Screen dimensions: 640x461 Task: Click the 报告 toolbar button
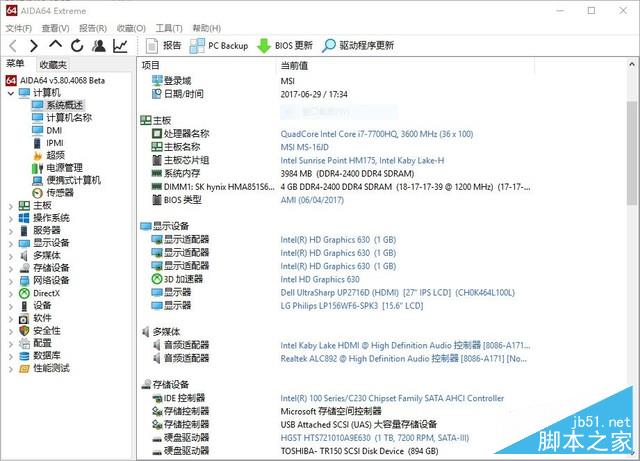(x=163, y=46)
